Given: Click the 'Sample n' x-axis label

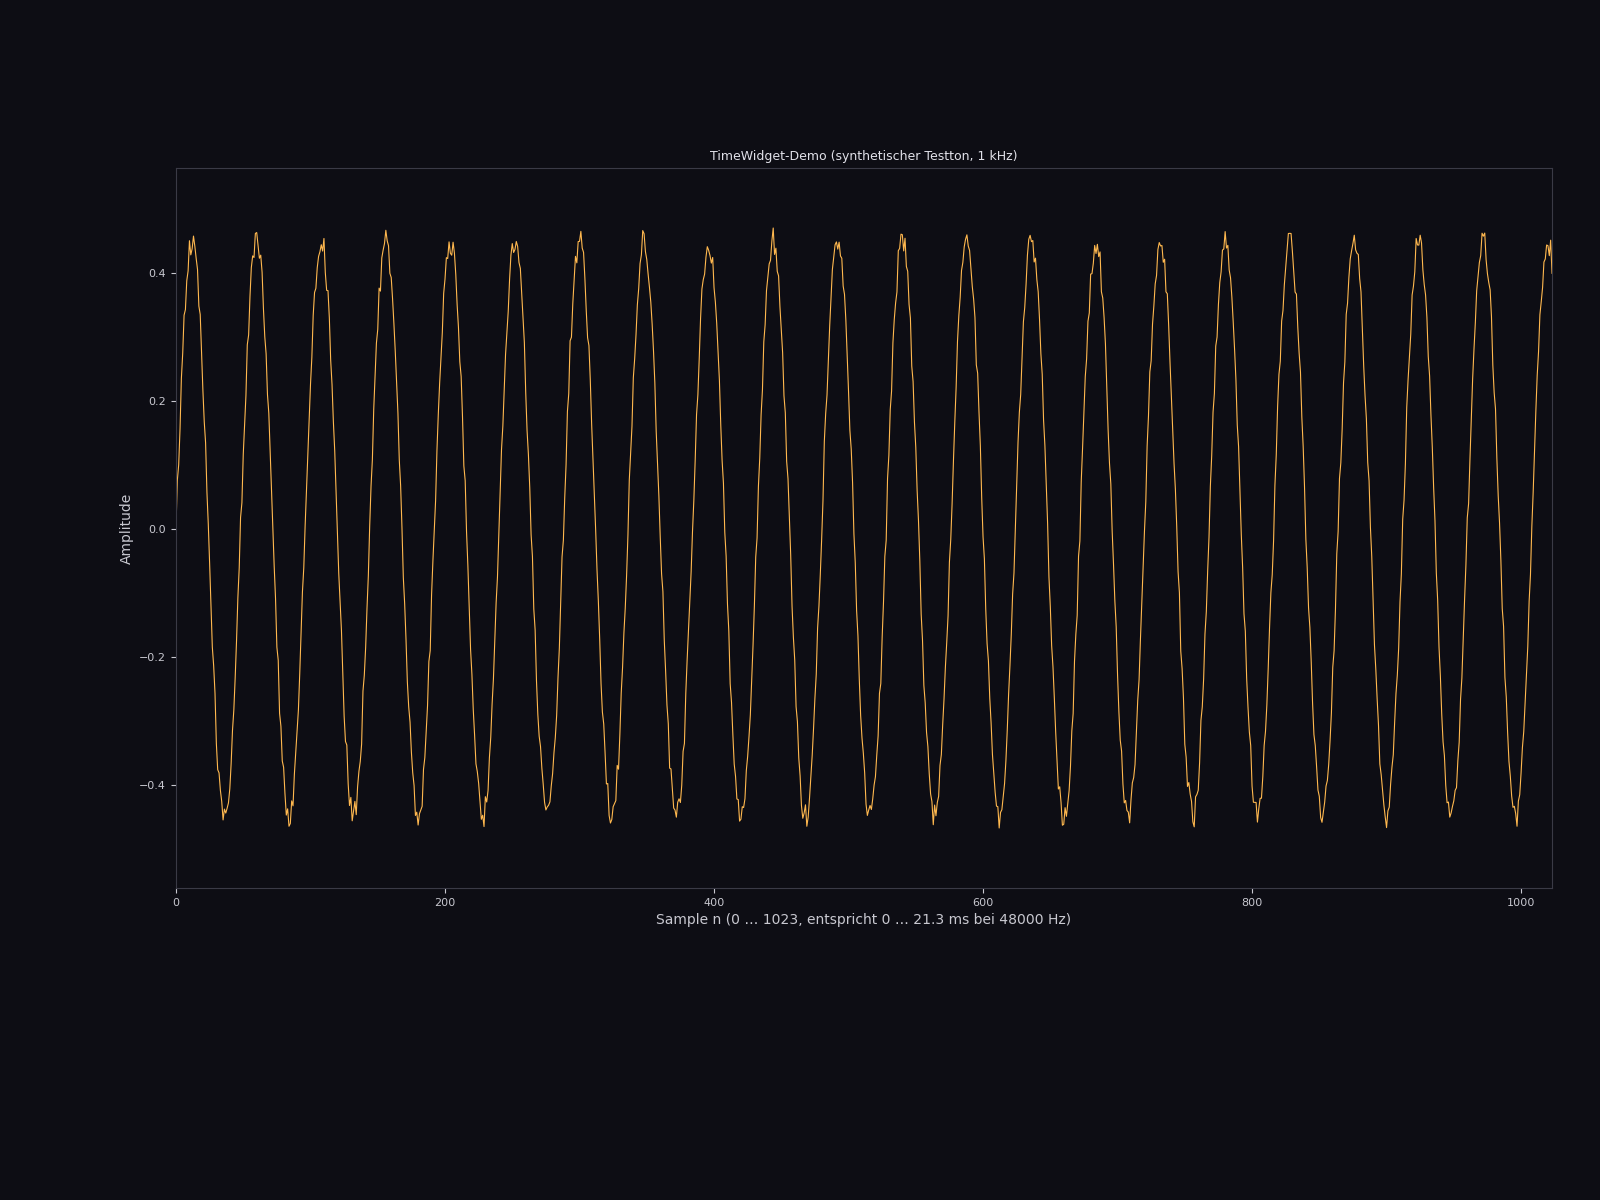Looking at the screenshot, I should [863, 920].
